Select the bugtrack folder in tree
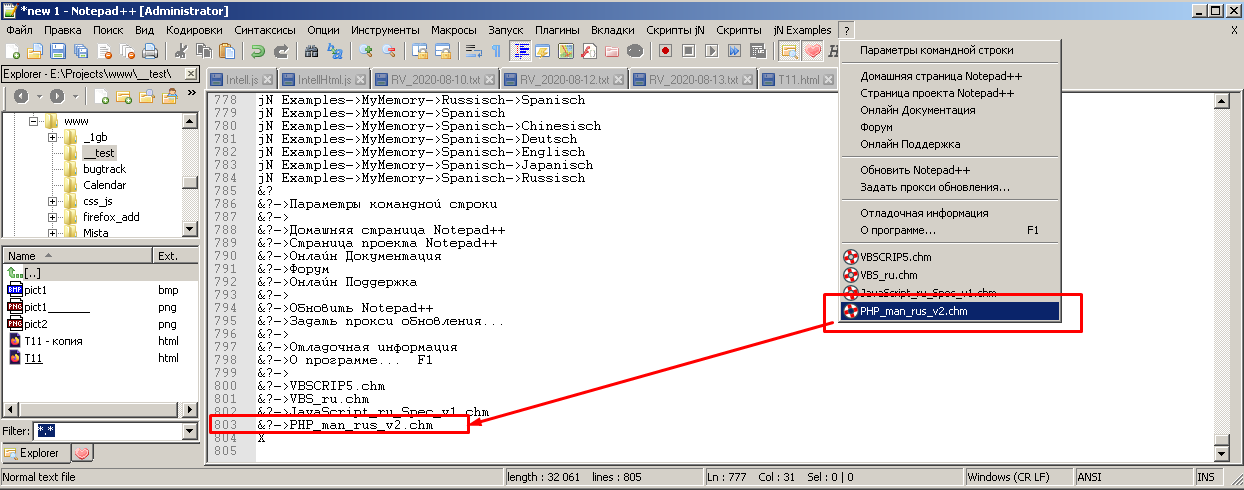 click(104, 169)
